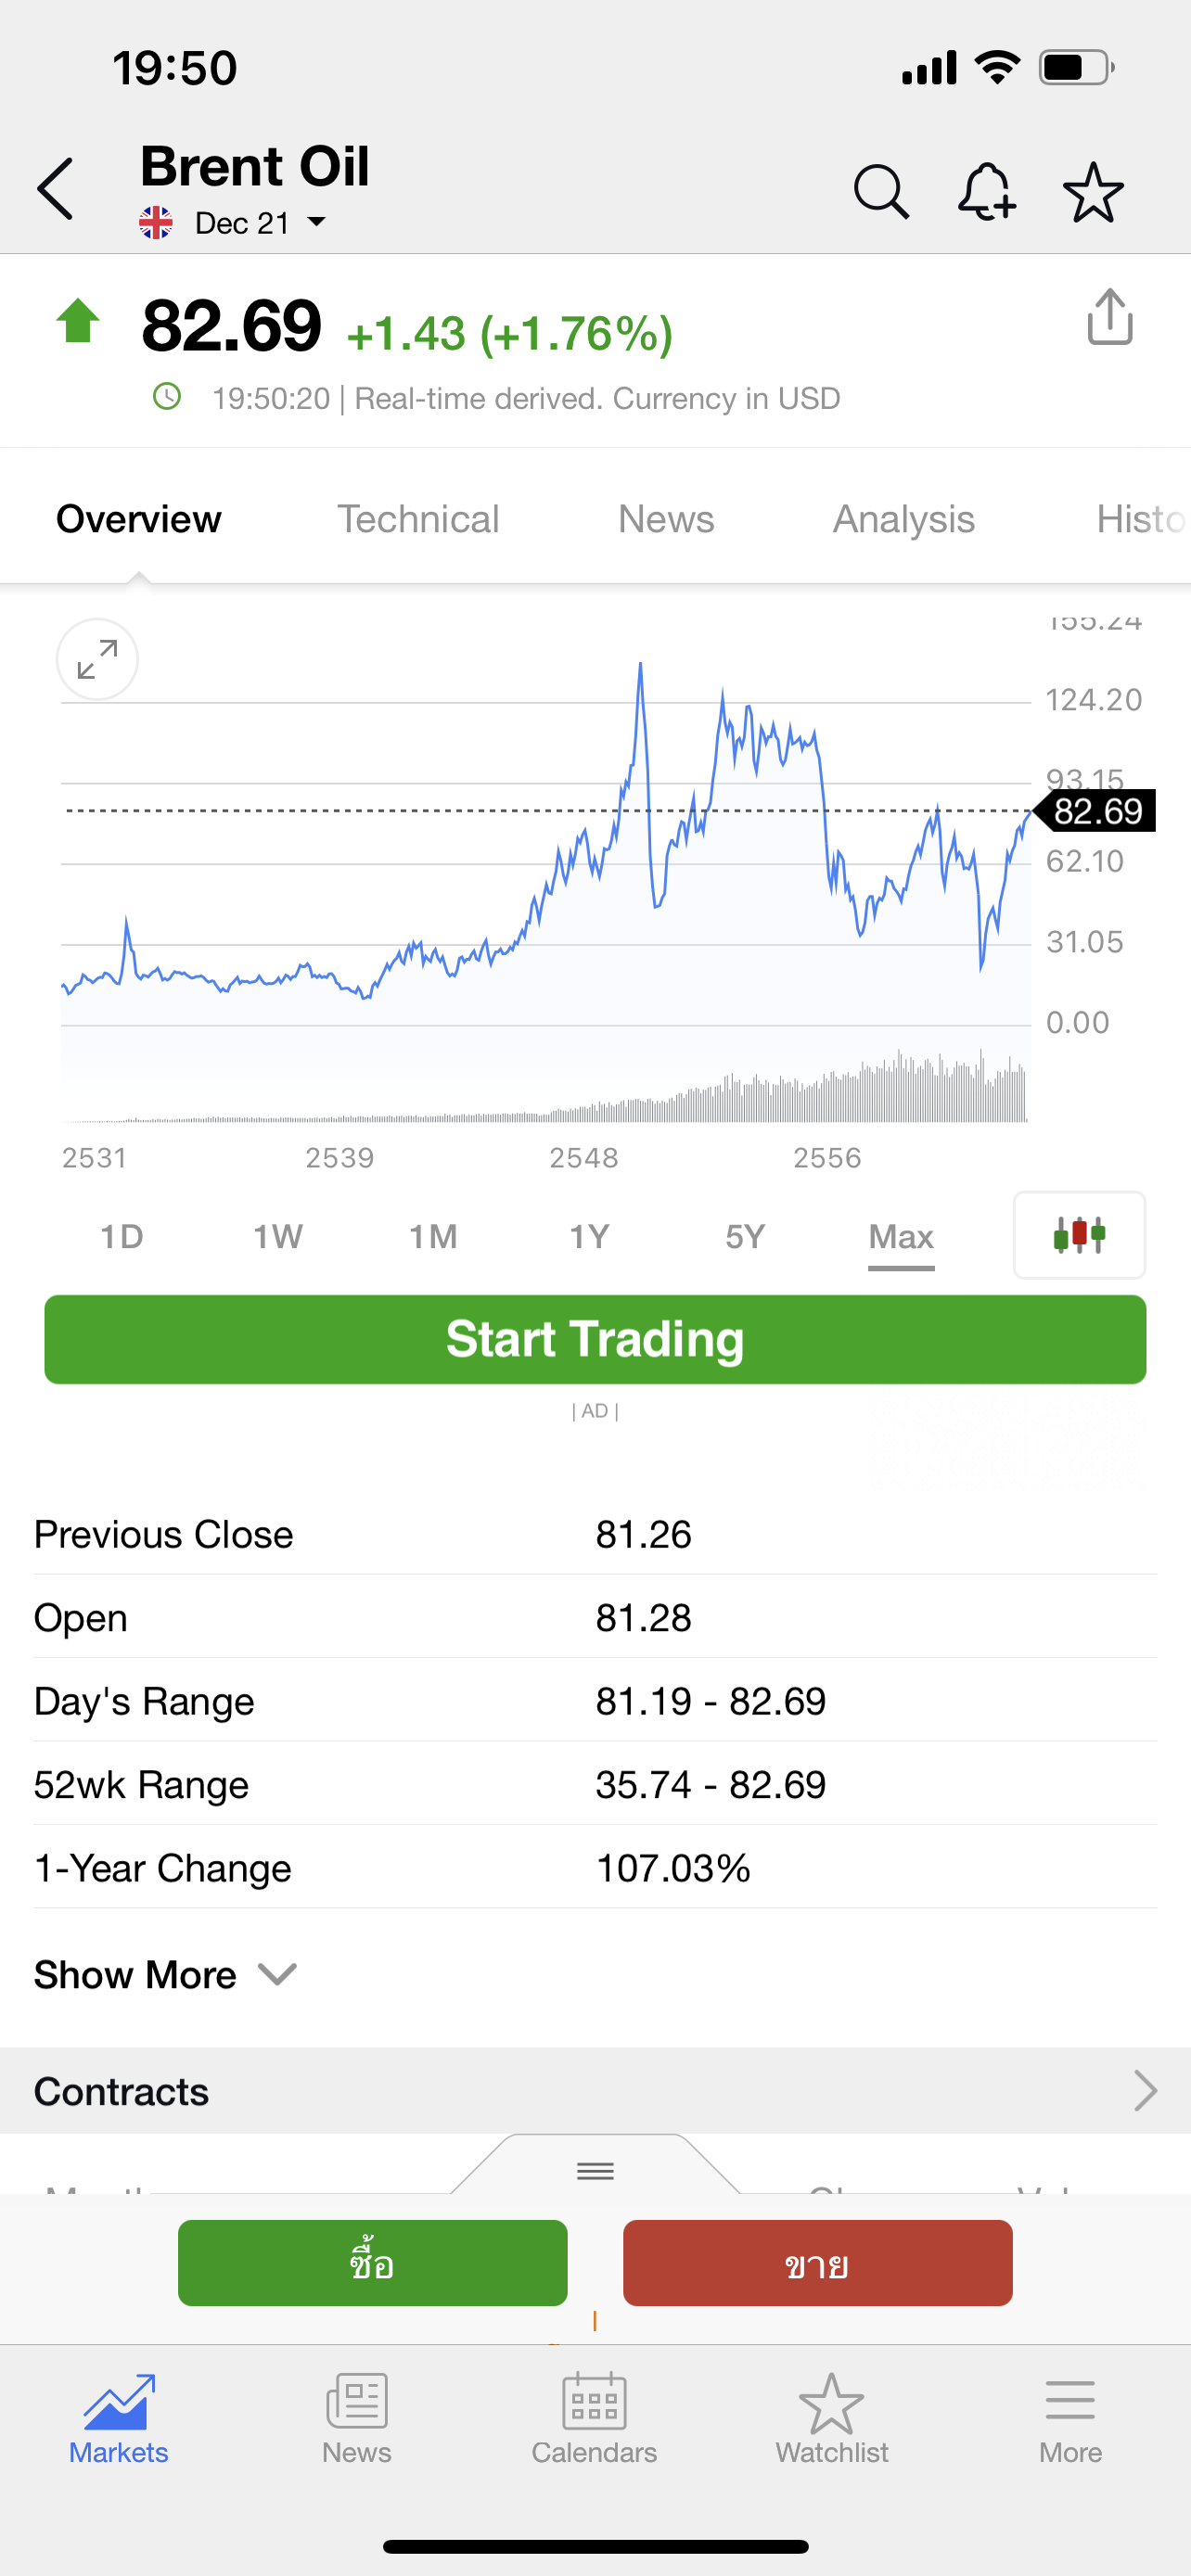The image size is (1191, 2576).
Task: Add a price alert bell
Action: pyautogui.click(x=986, y=191)
